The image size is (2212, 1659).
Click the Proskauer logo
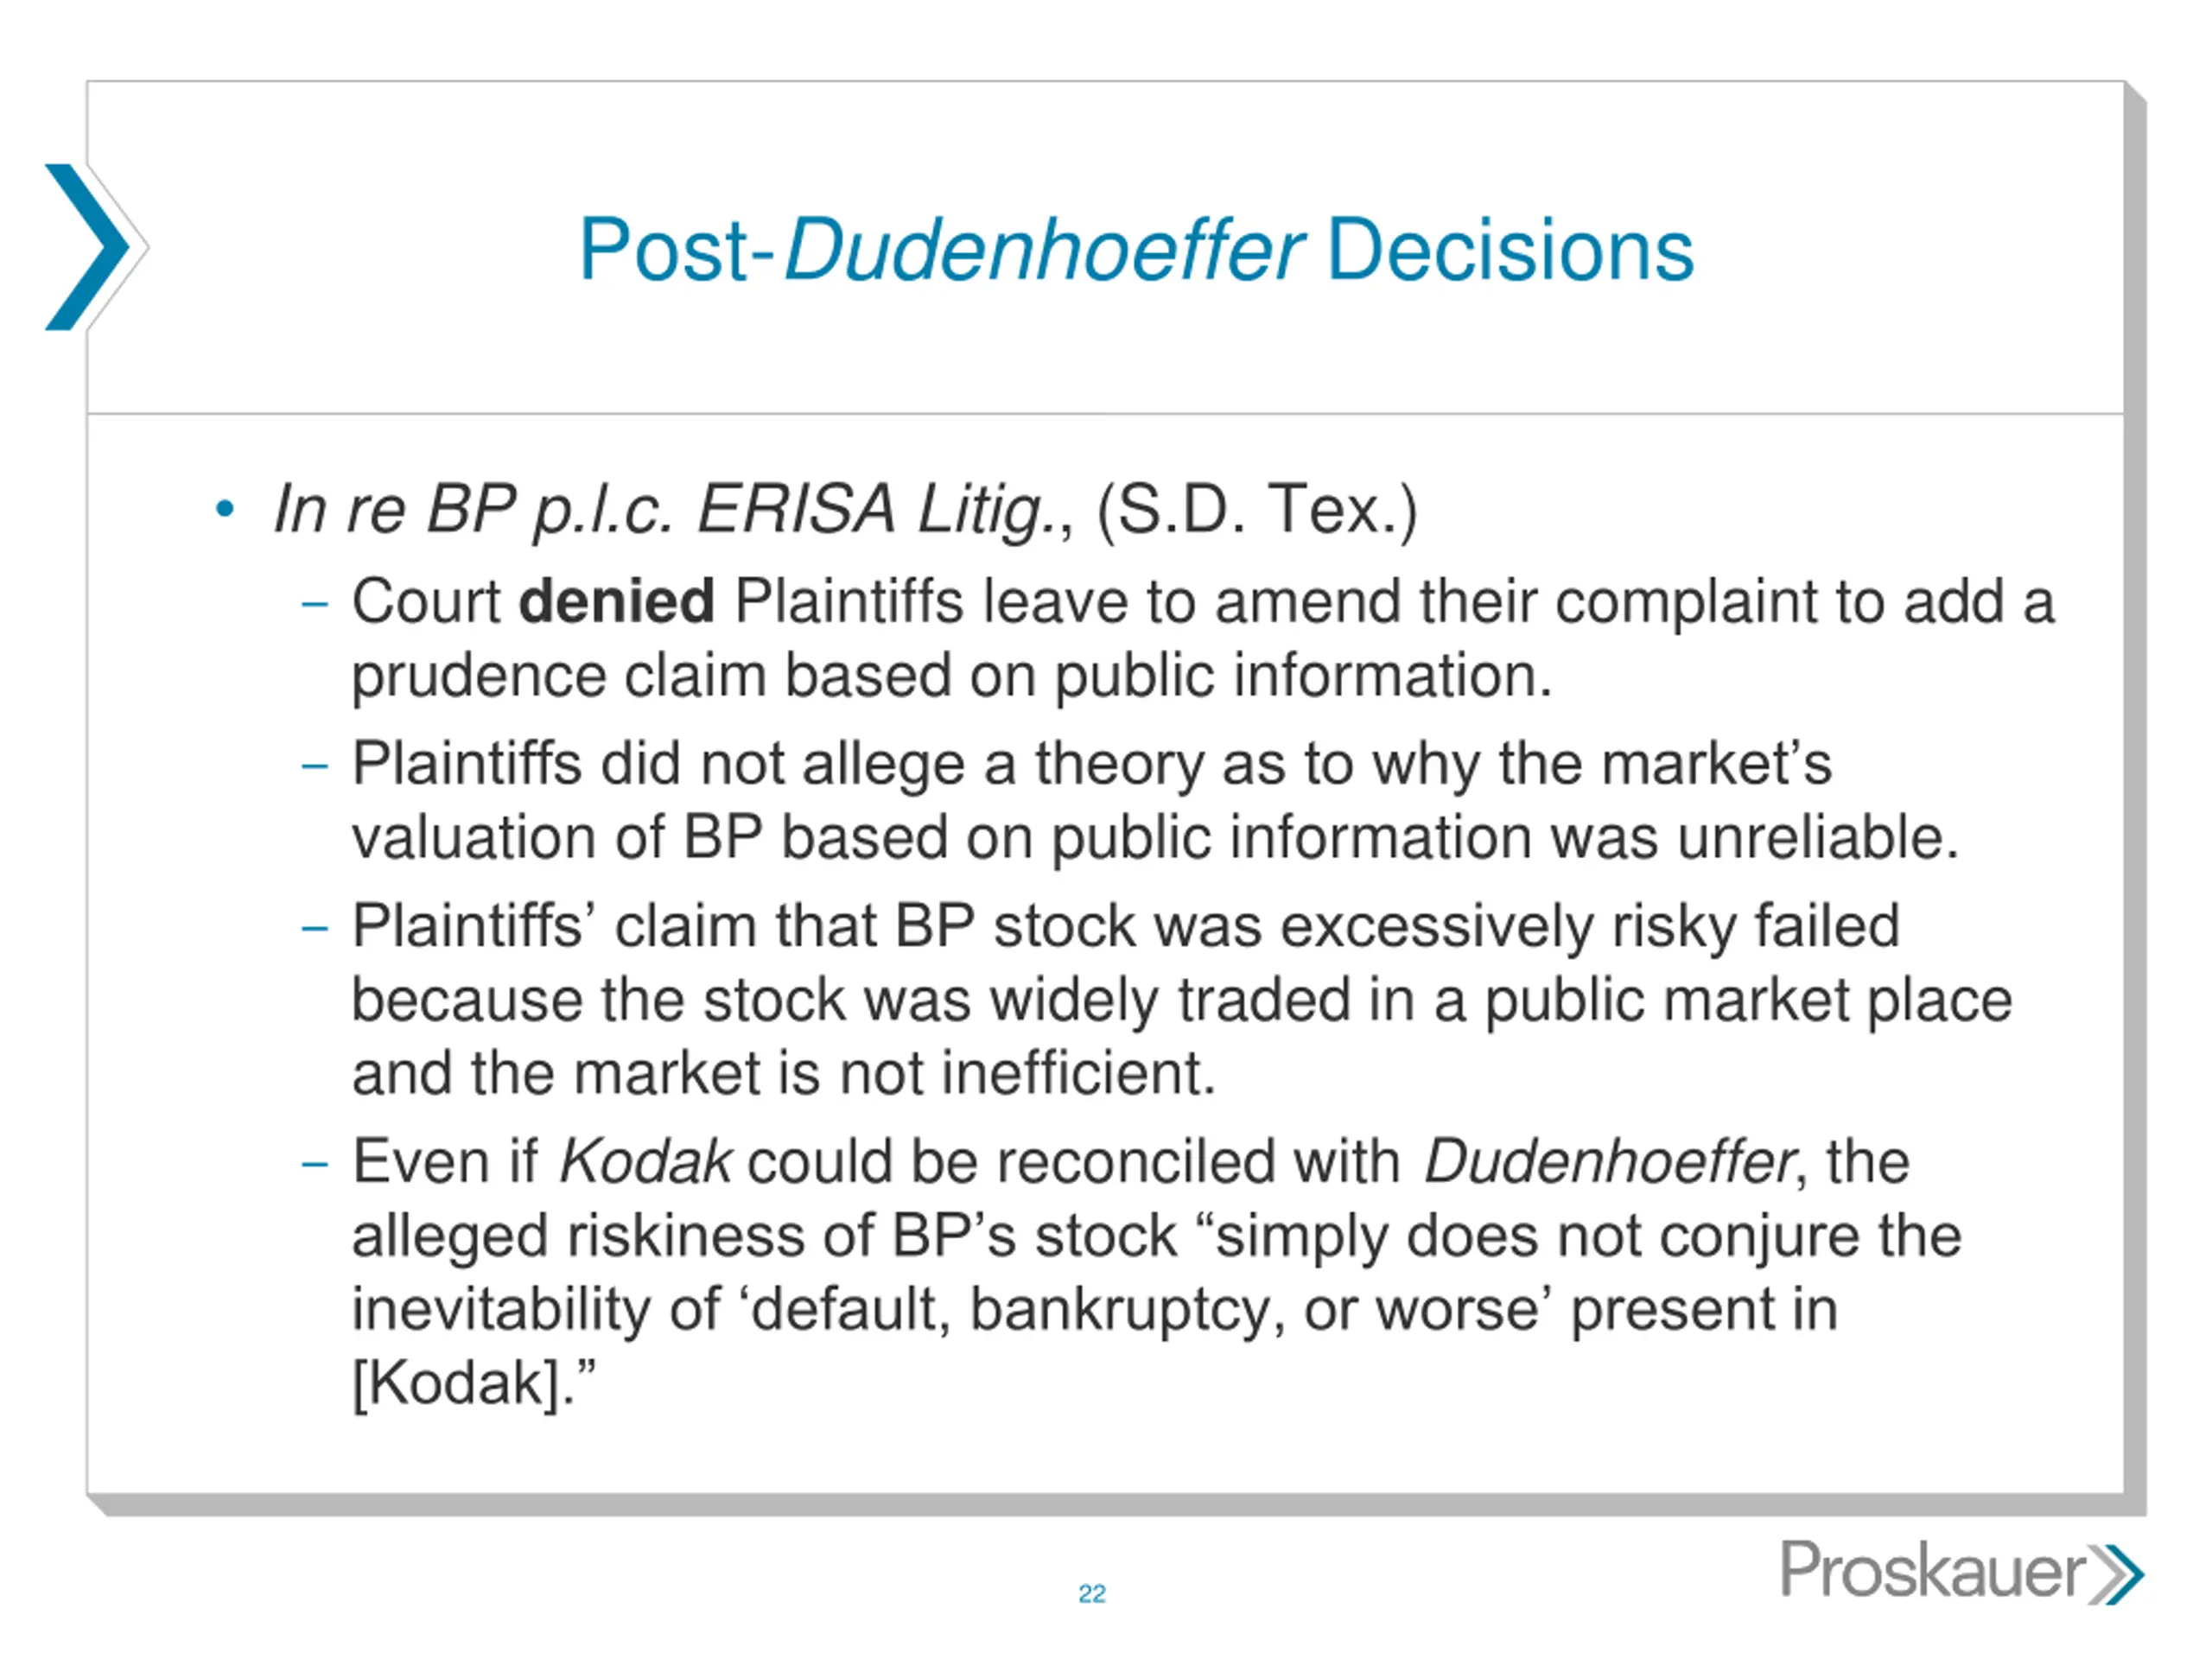[1961, 1571]
